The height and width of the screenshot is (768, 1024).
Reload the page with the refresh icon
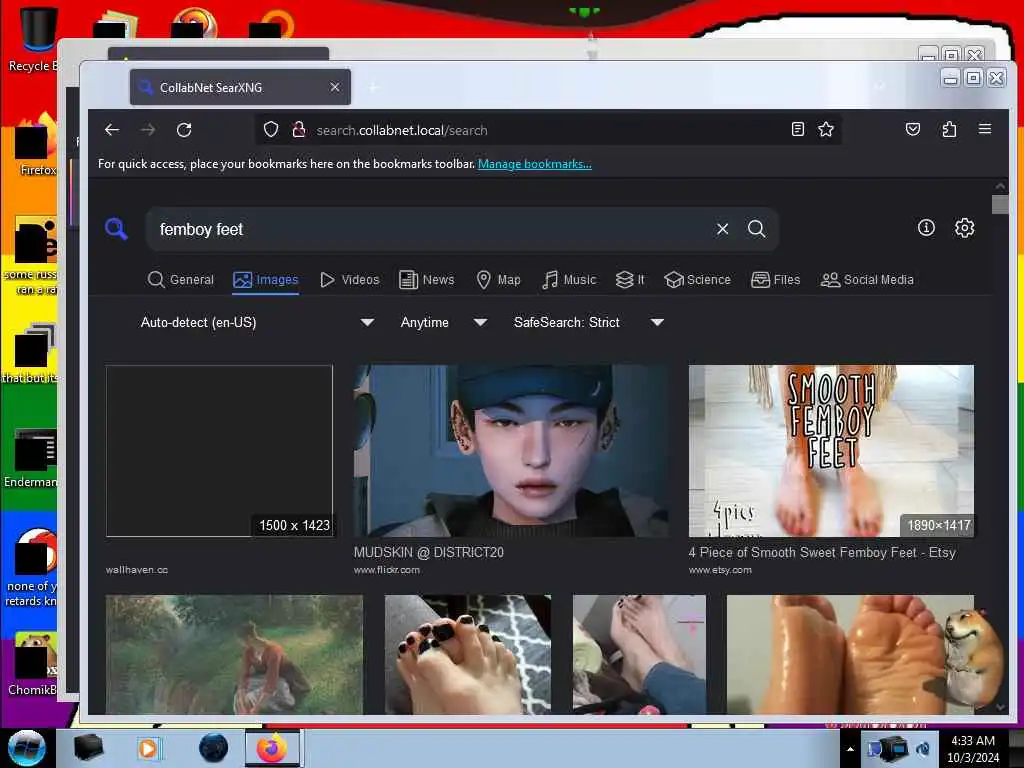184,130
